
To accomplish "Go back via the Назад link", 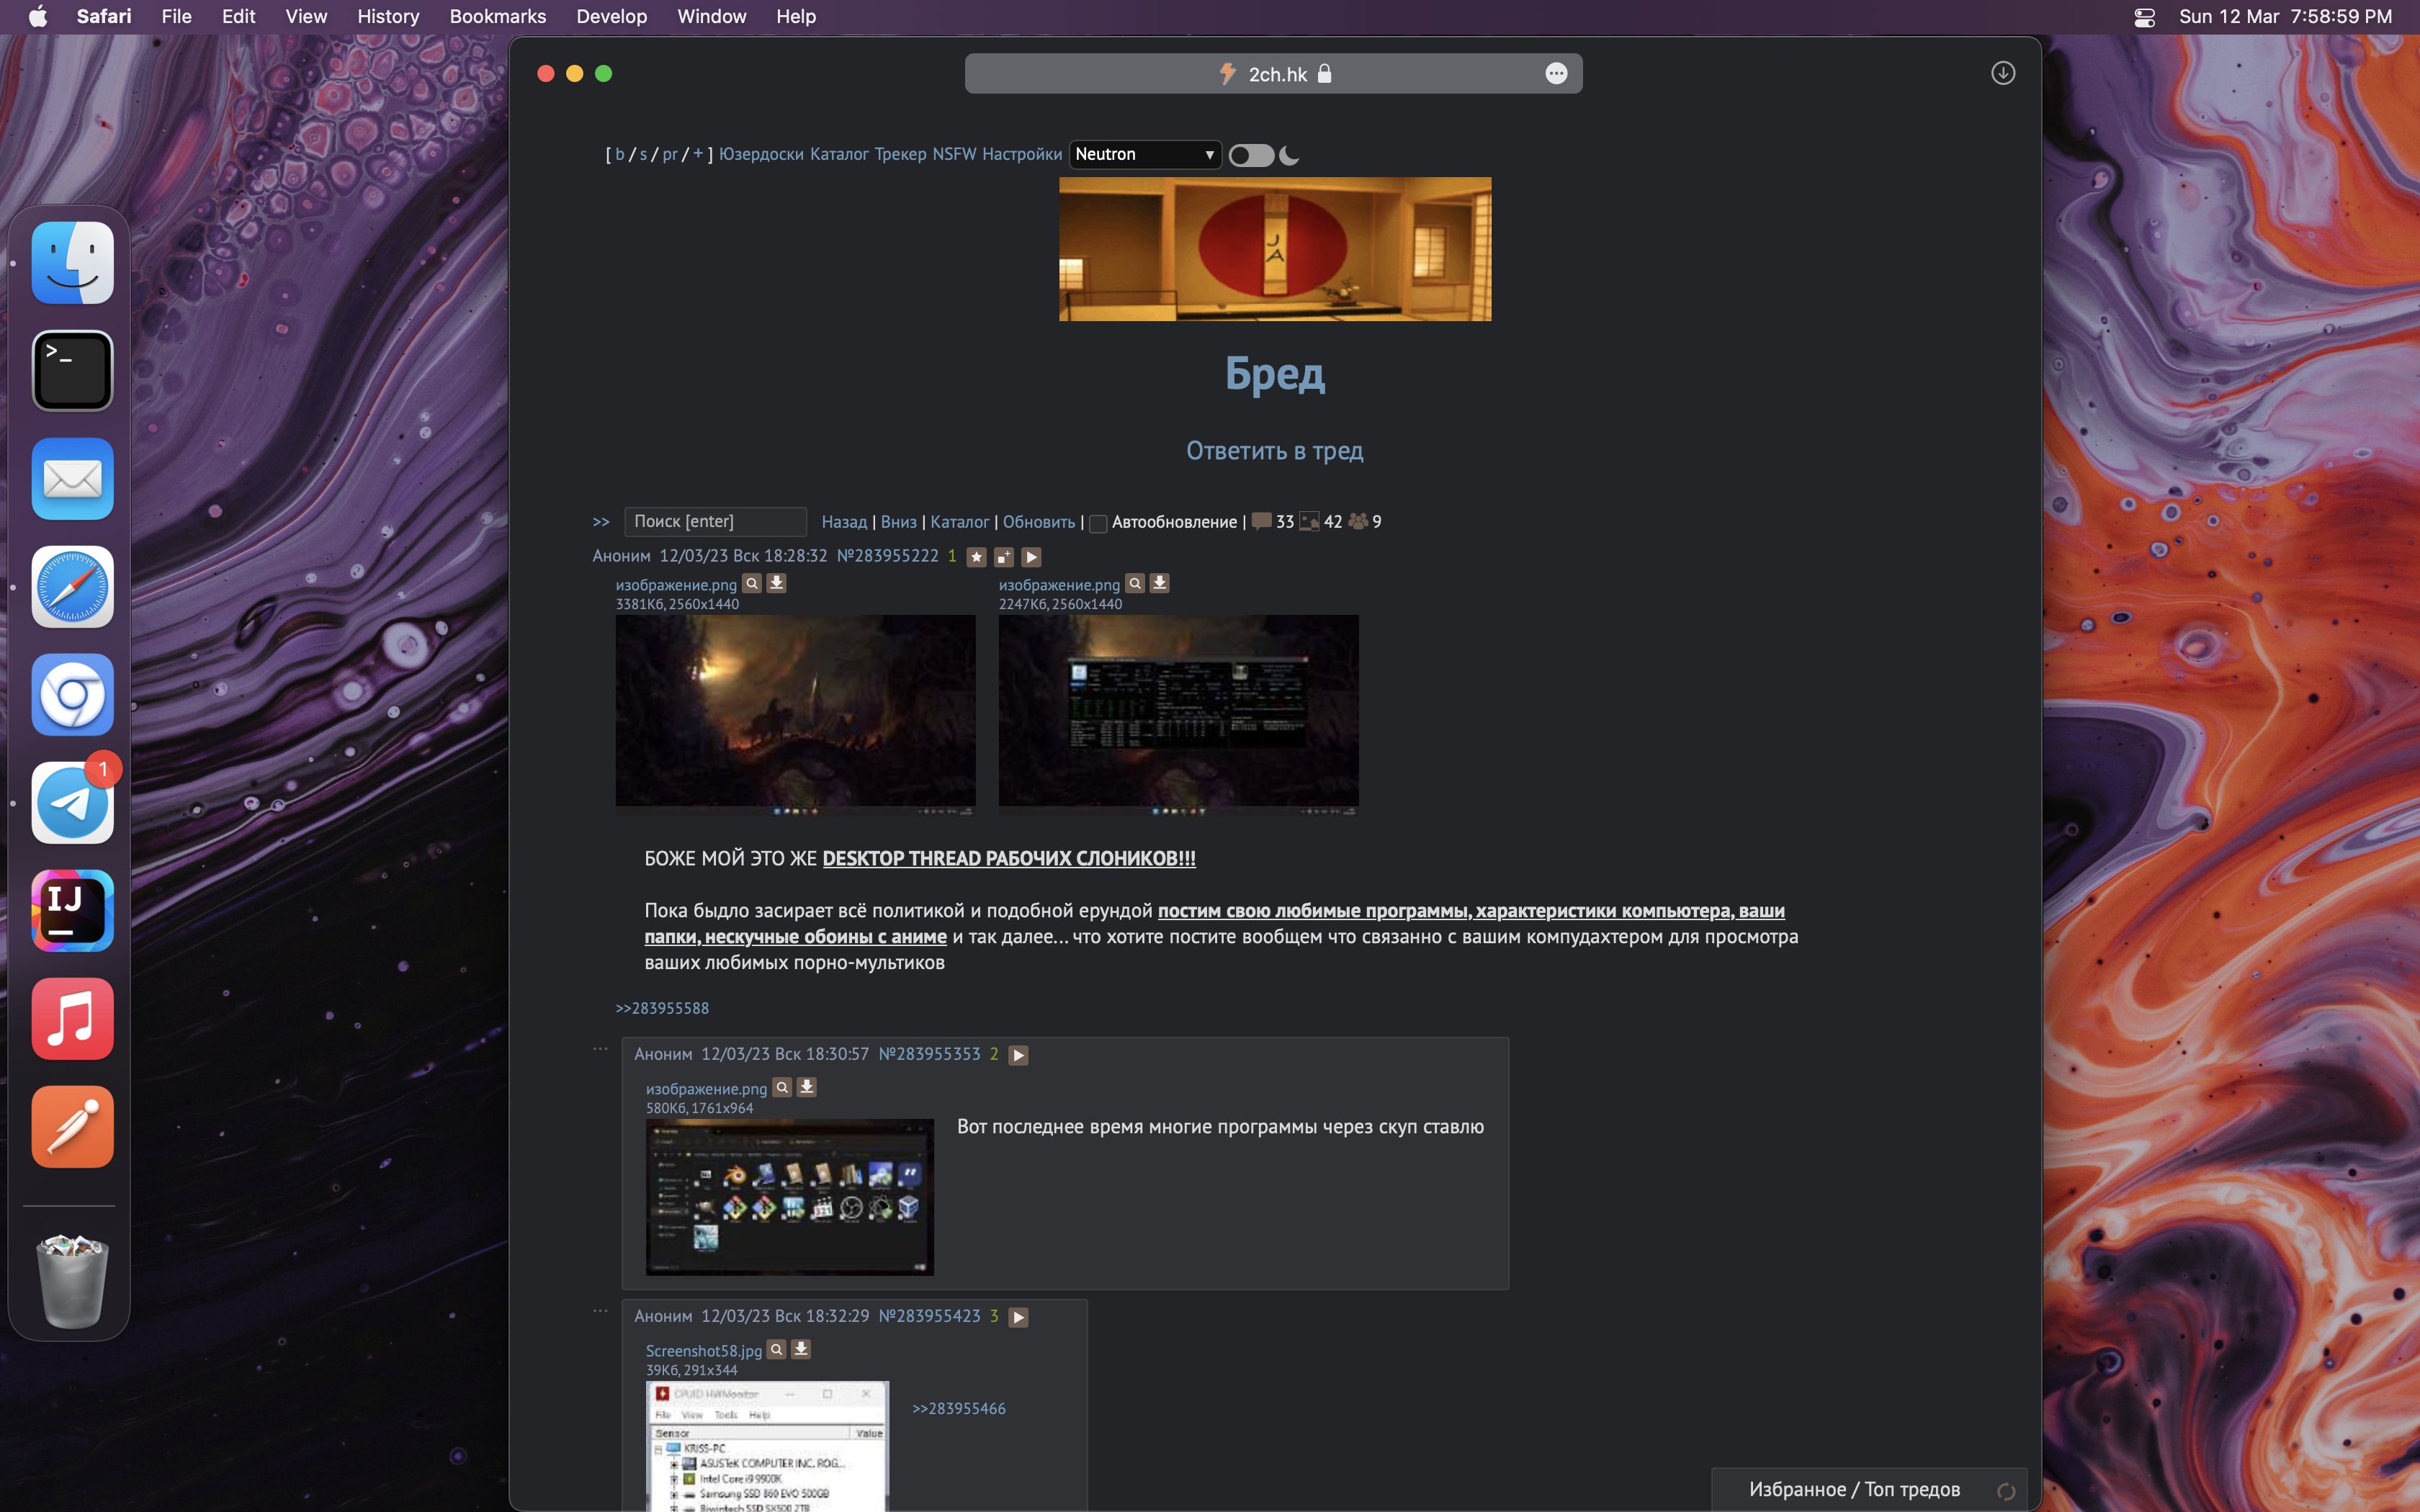I will 844,522.
